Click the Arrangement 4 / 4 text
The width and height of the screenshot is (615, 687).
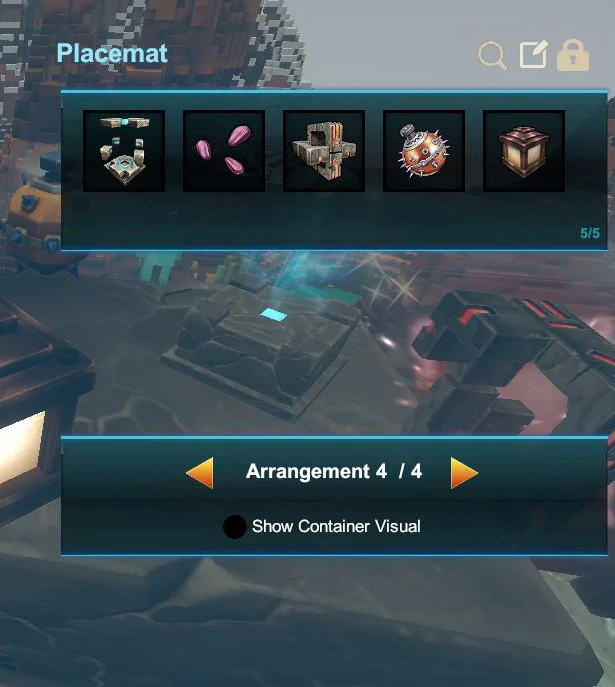pos(334,472)
